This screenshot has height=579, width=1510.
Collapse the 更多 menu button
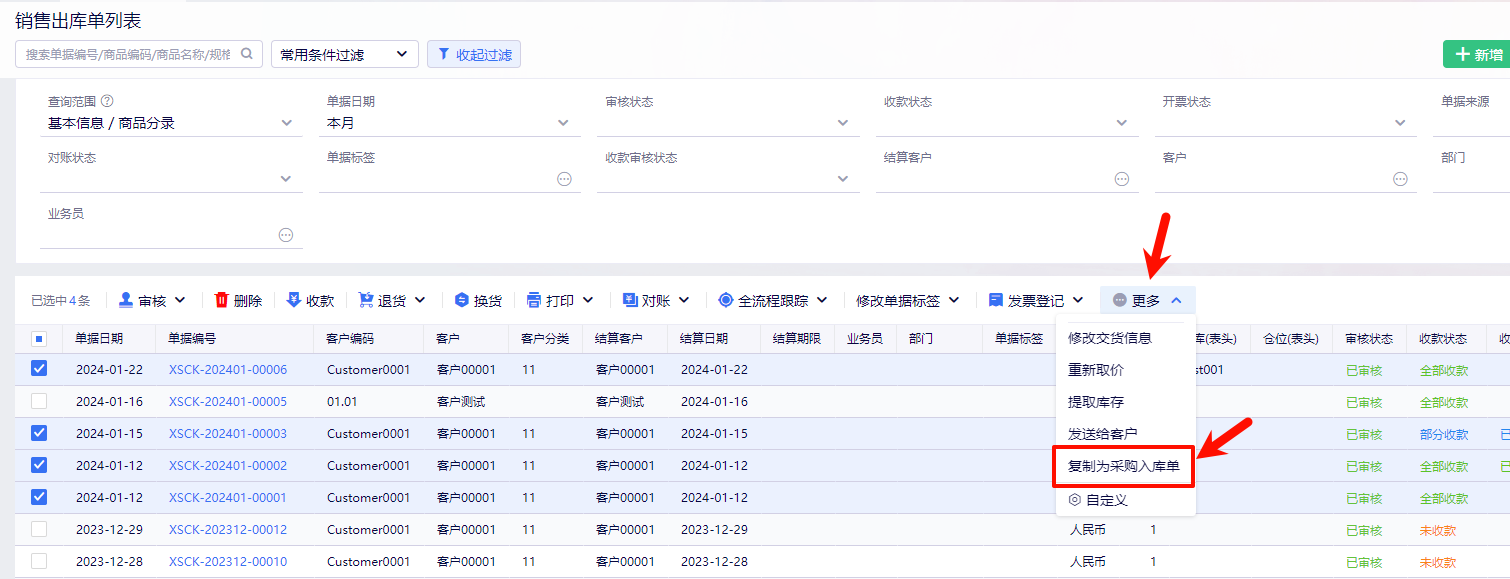click(x=1148, y=300)
